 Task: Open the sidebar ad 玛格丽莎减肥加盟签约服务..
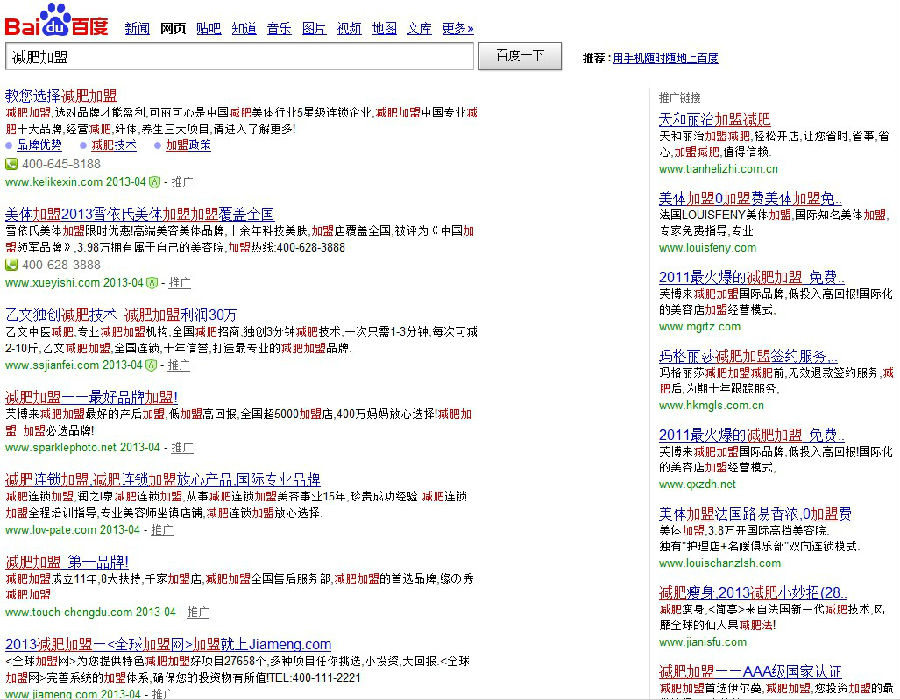tap(748, 356)
